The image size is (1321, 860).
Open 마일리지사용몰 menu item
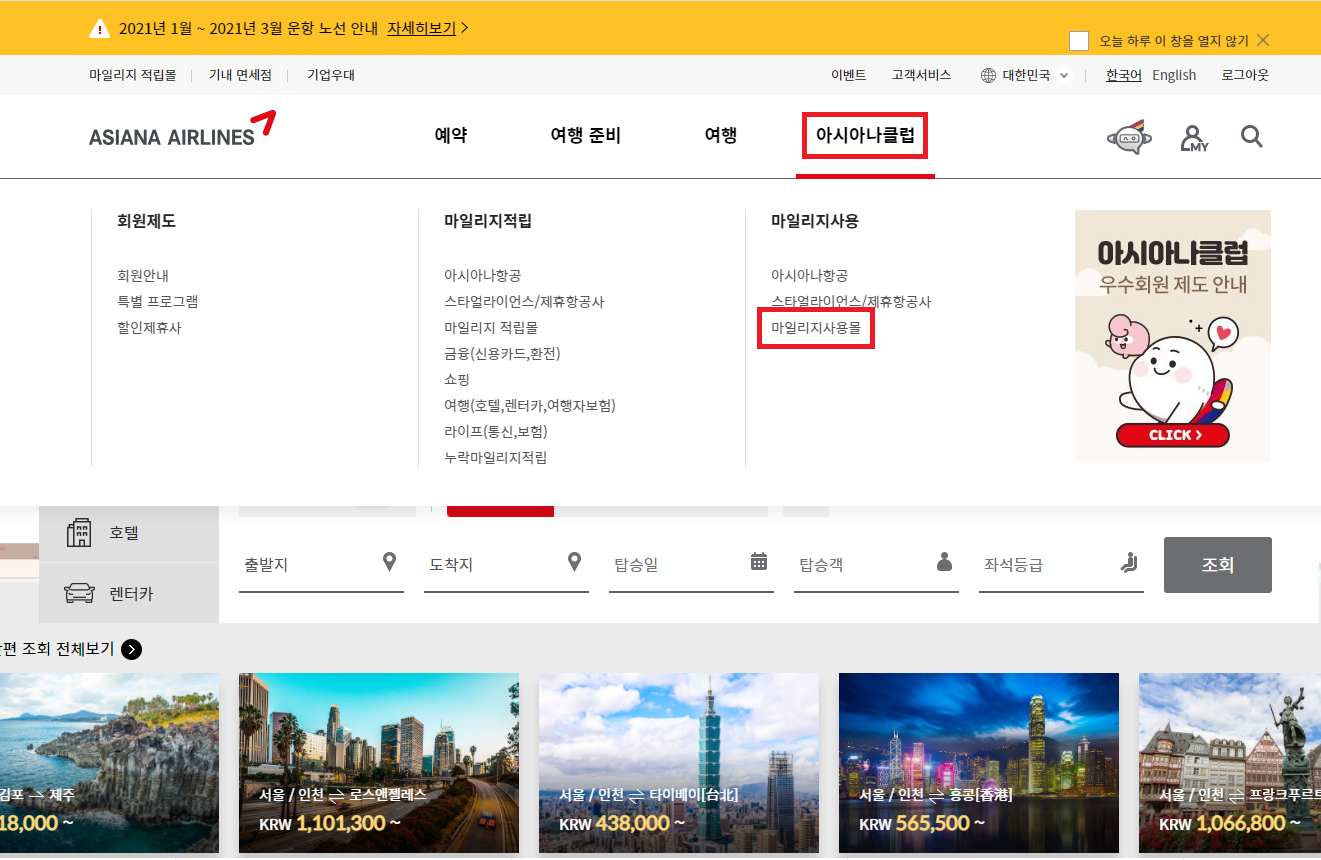click(x=816, y=328)
